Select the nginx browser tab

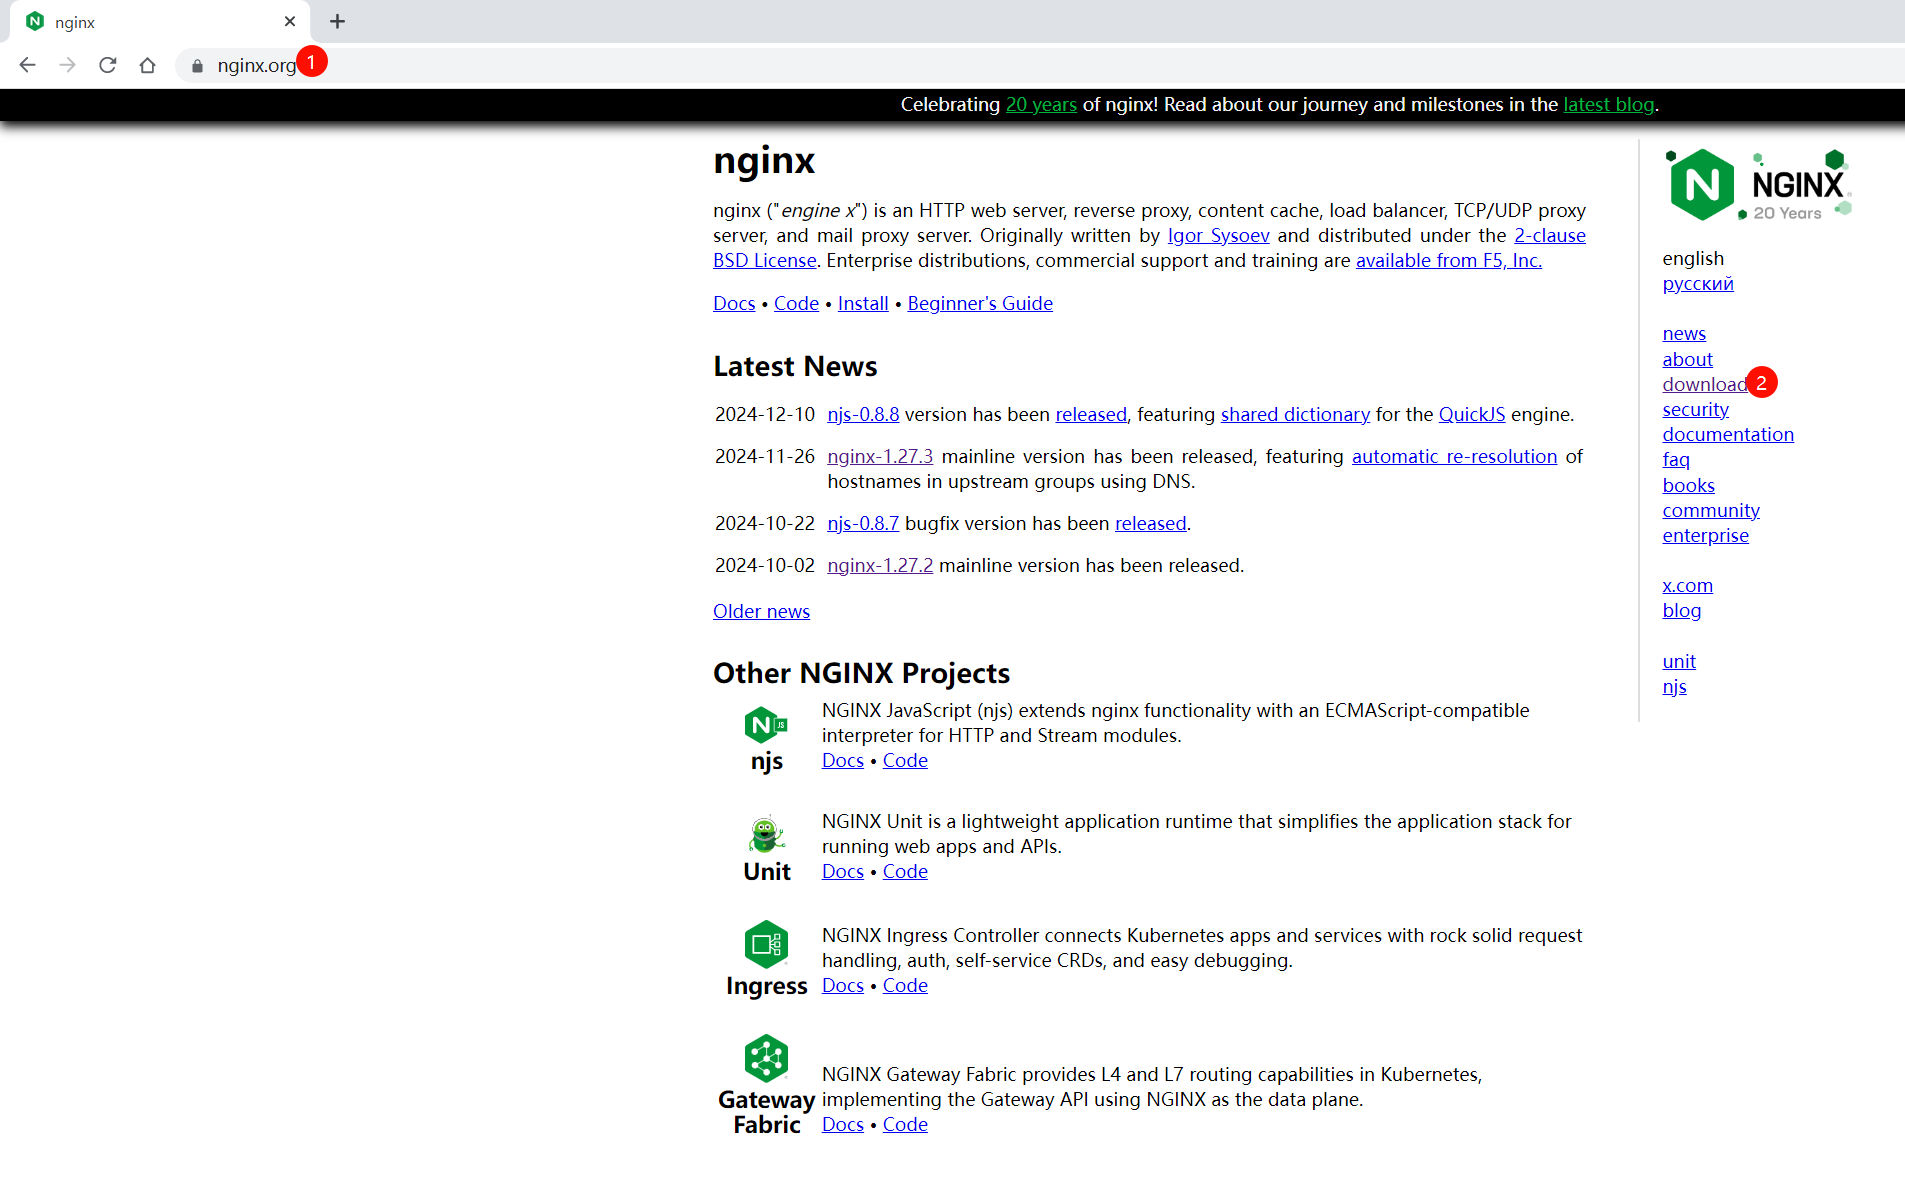[160, 21]
